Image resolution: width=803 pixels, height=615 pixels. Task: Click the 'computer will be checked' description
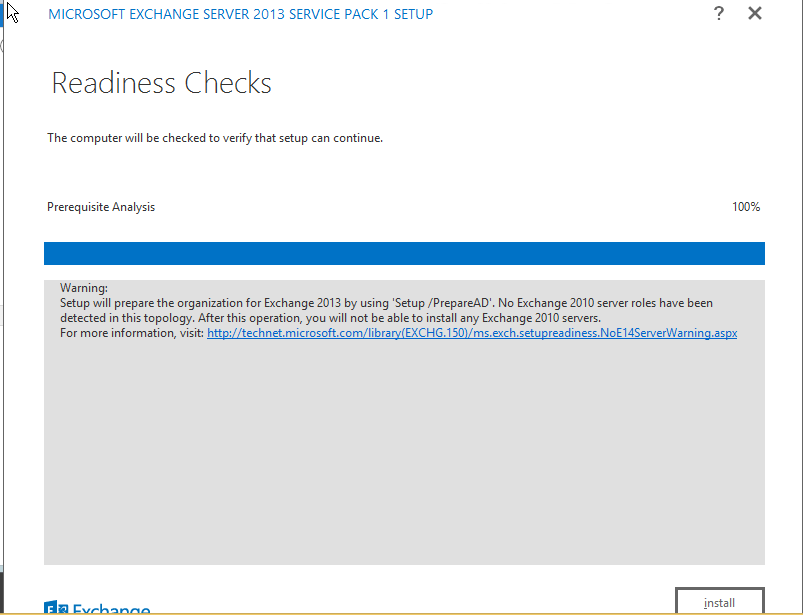pos(215,138)
